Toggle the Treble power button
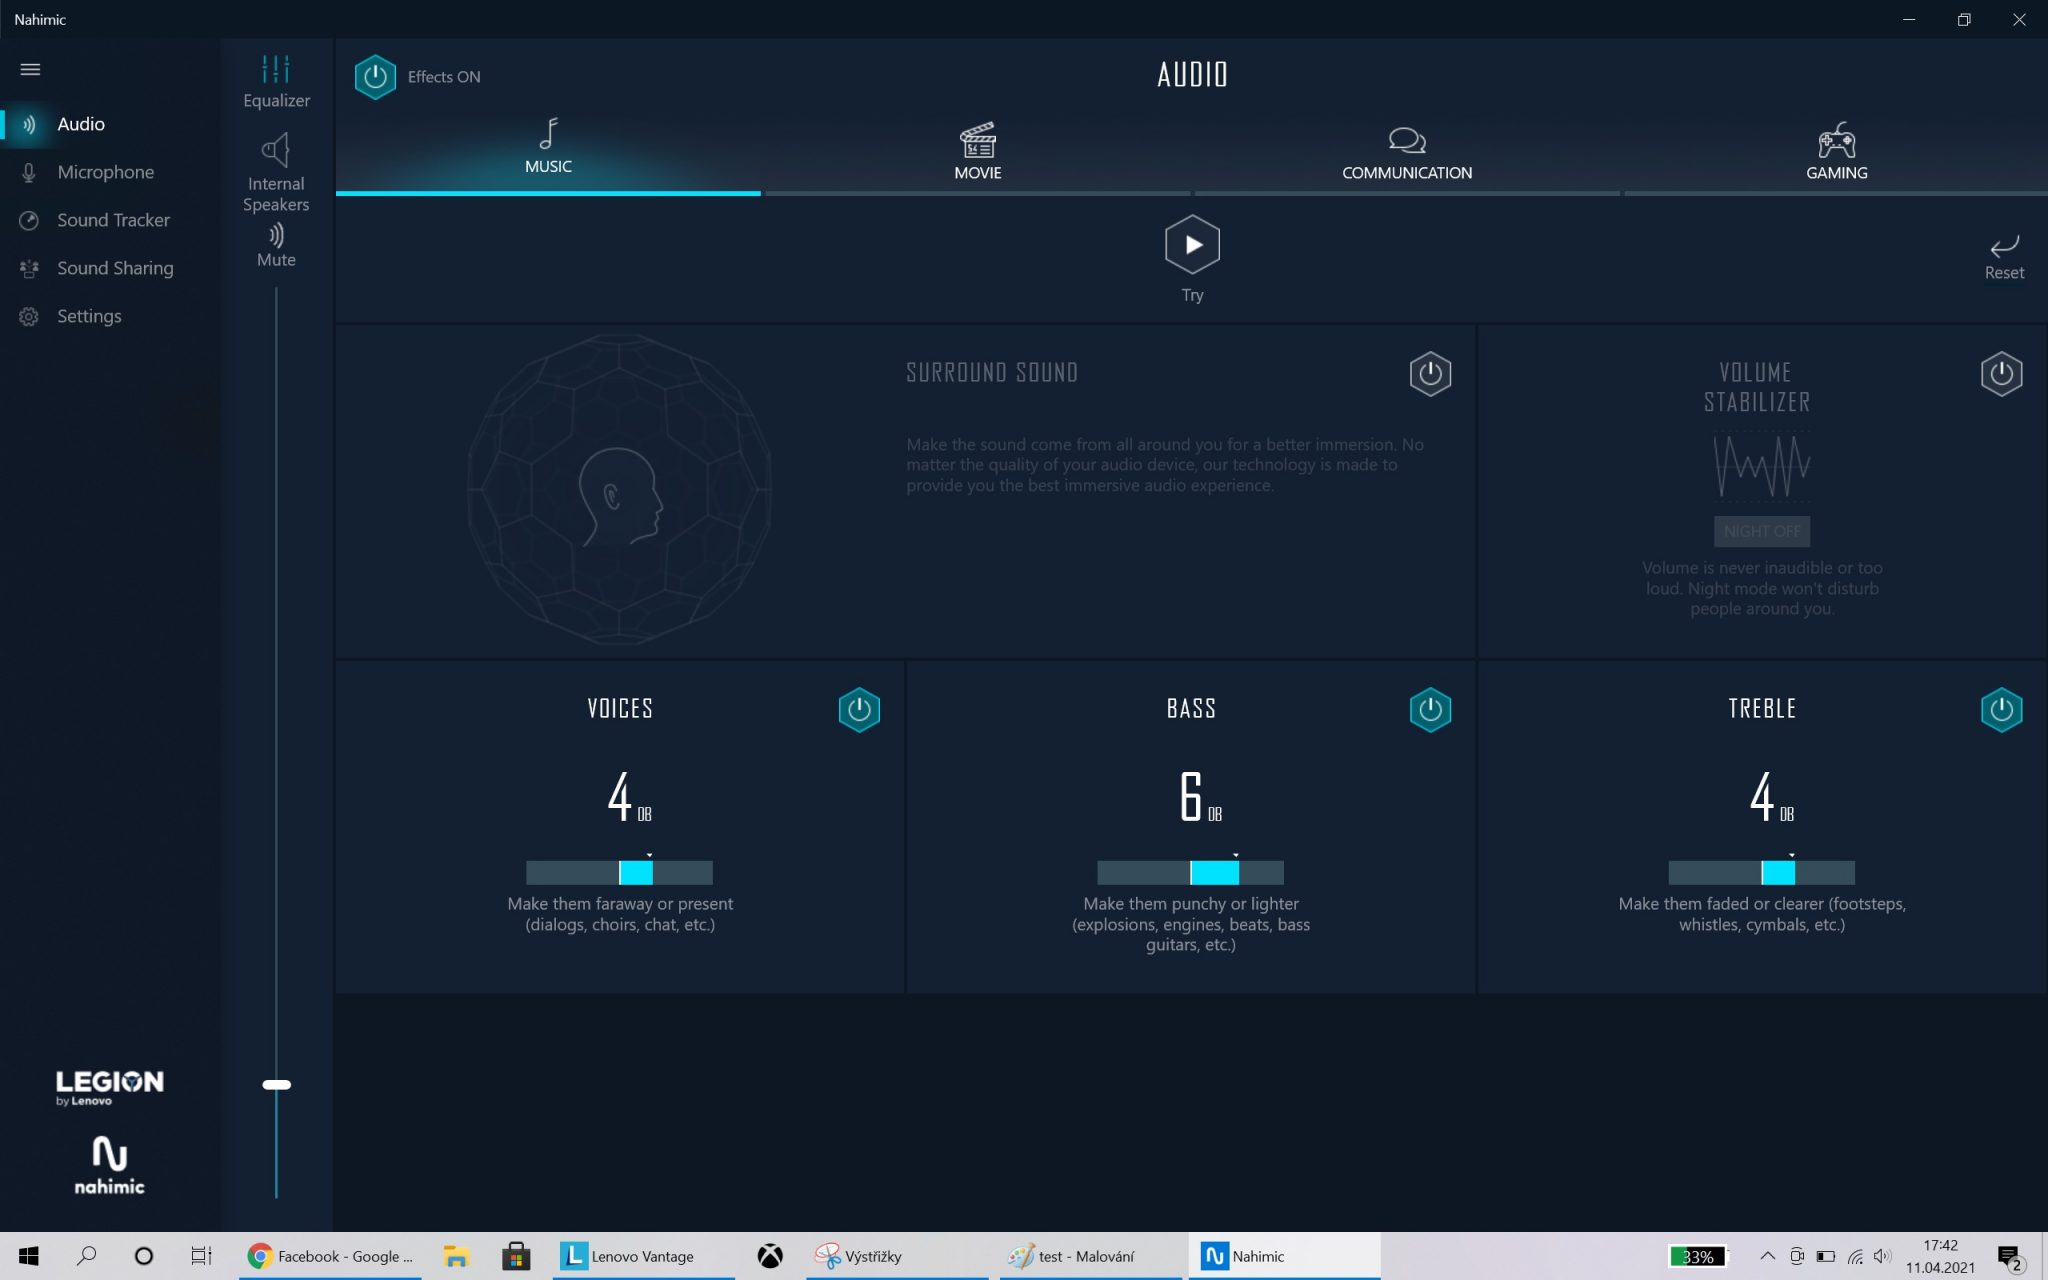Image resolution: width=2048 pixels, height=1280 pixels. tap(2001, 709)
